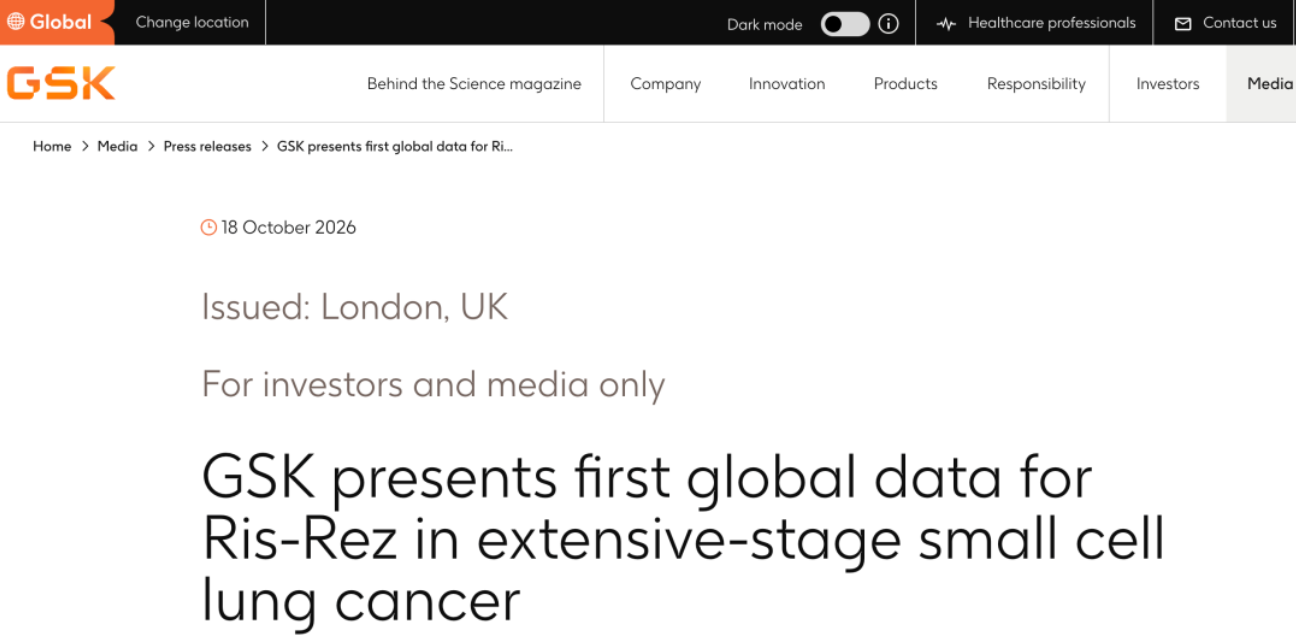The width and height of the screenshot is (1296, 644).
Task: Open the Innovation menu
Action: click(787, 84)
